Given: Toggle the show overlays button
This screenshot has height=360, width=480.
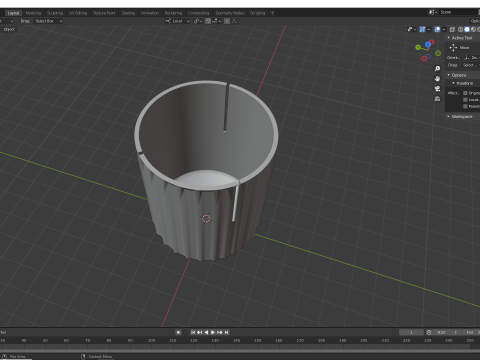Looking at the screenshot, I should [437, 29].
